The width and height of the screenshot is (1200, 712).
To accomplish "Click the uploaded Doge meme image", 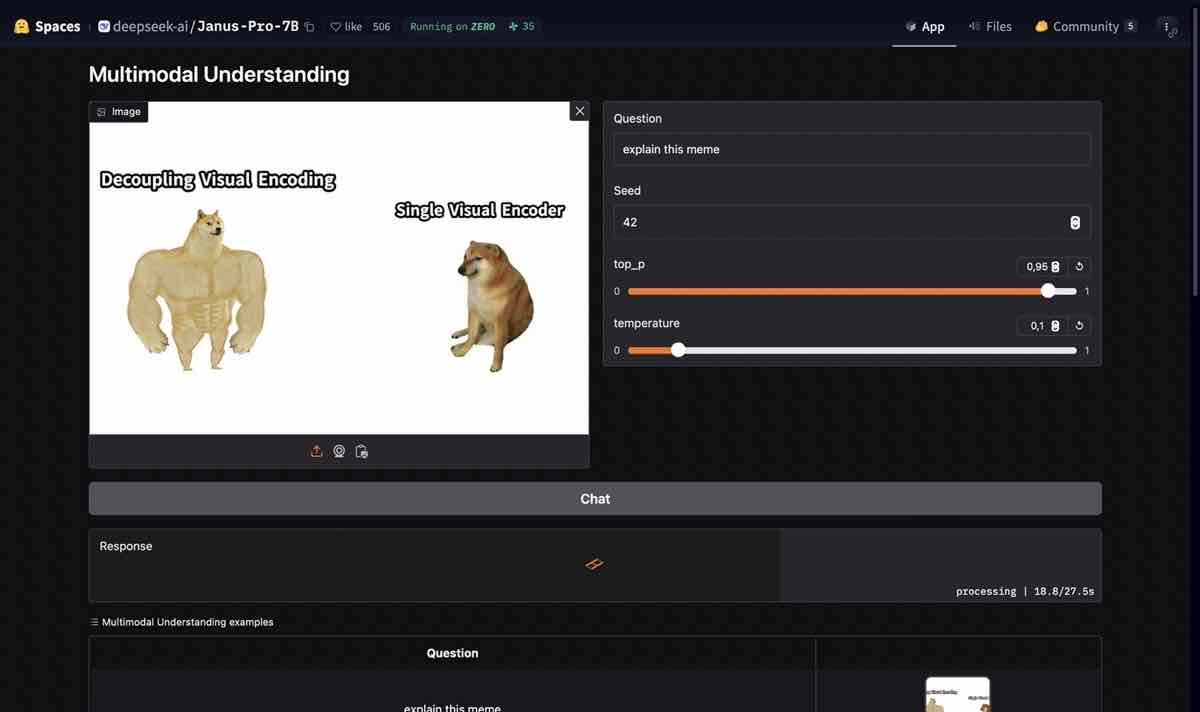I will point(339,268).
